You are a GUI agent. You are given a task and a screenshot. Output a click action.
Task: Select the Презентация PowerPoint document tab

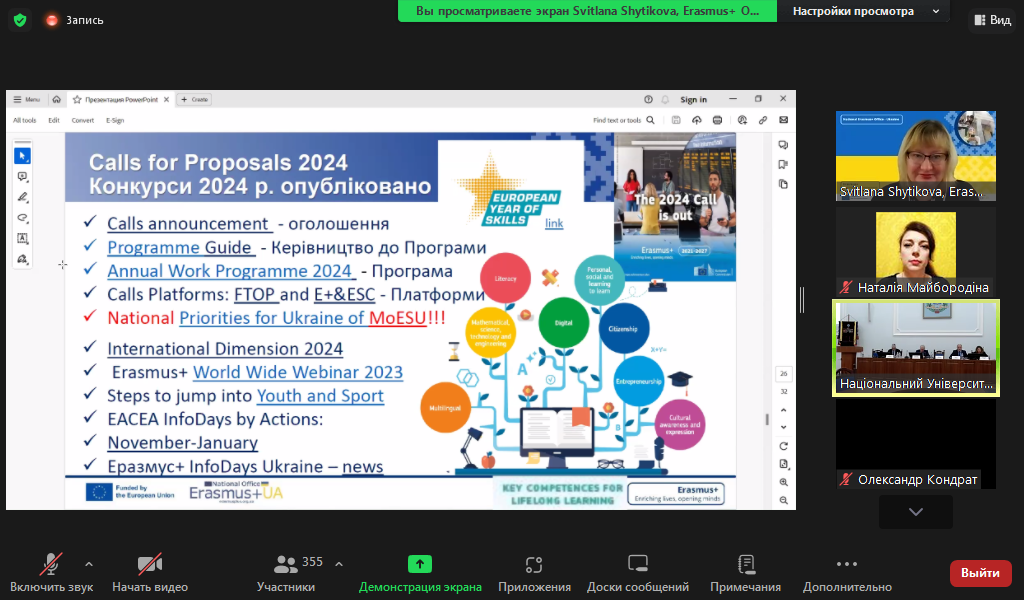121,99
